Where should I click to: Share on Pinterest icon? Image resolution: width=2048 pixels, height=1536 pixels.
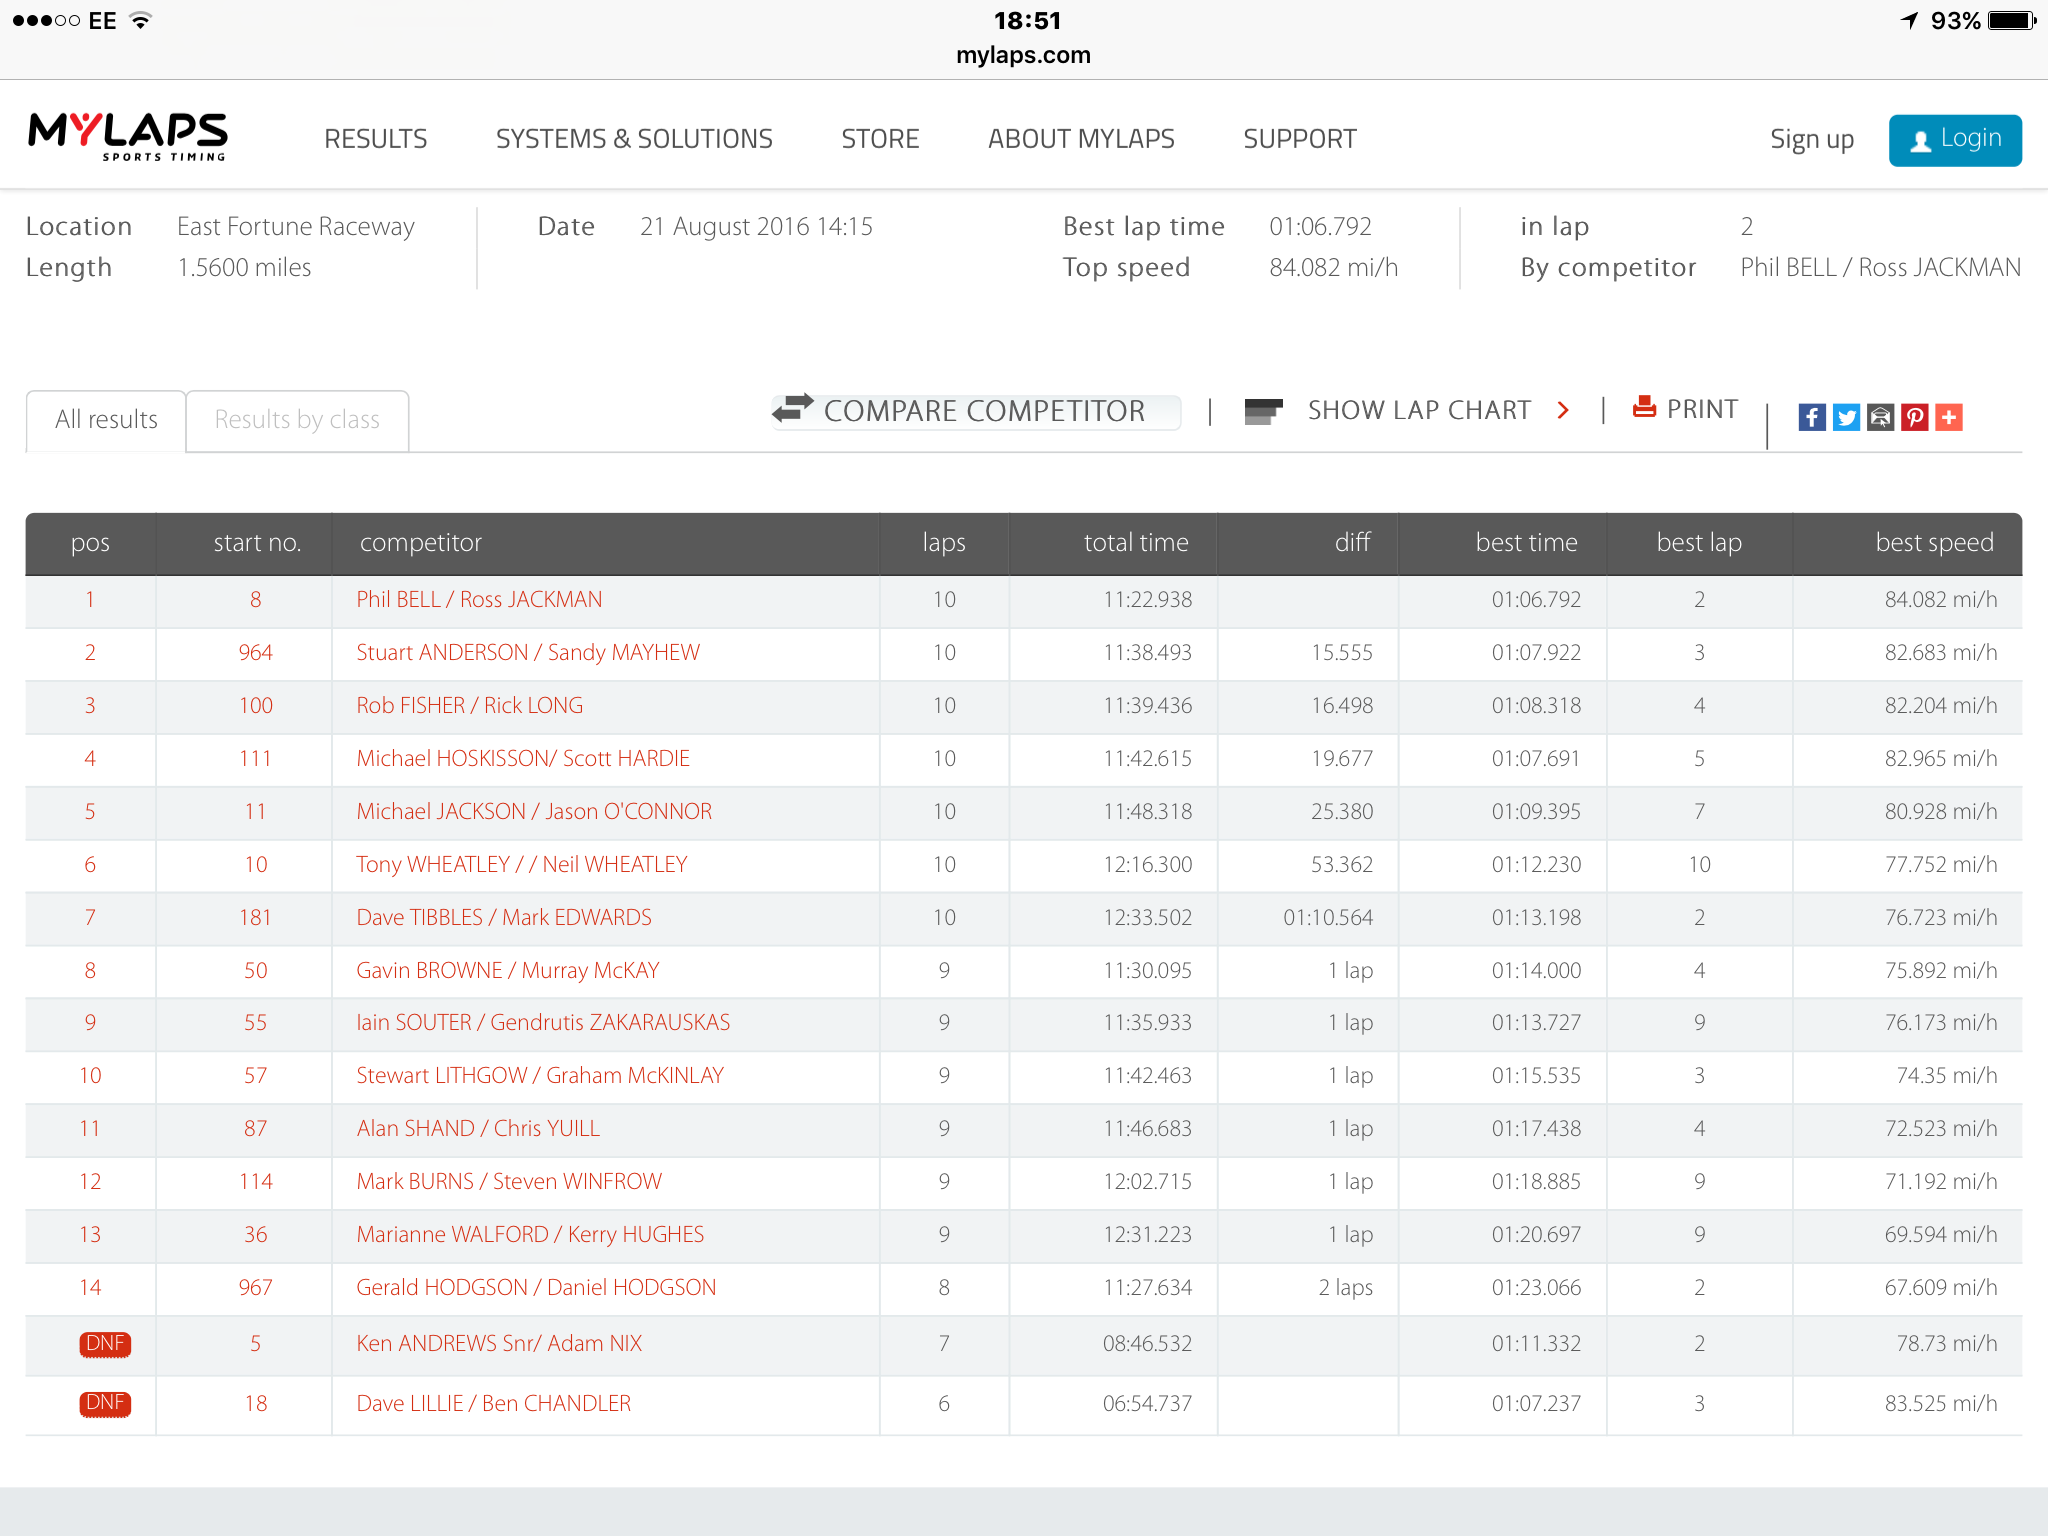coord(1914,417)
